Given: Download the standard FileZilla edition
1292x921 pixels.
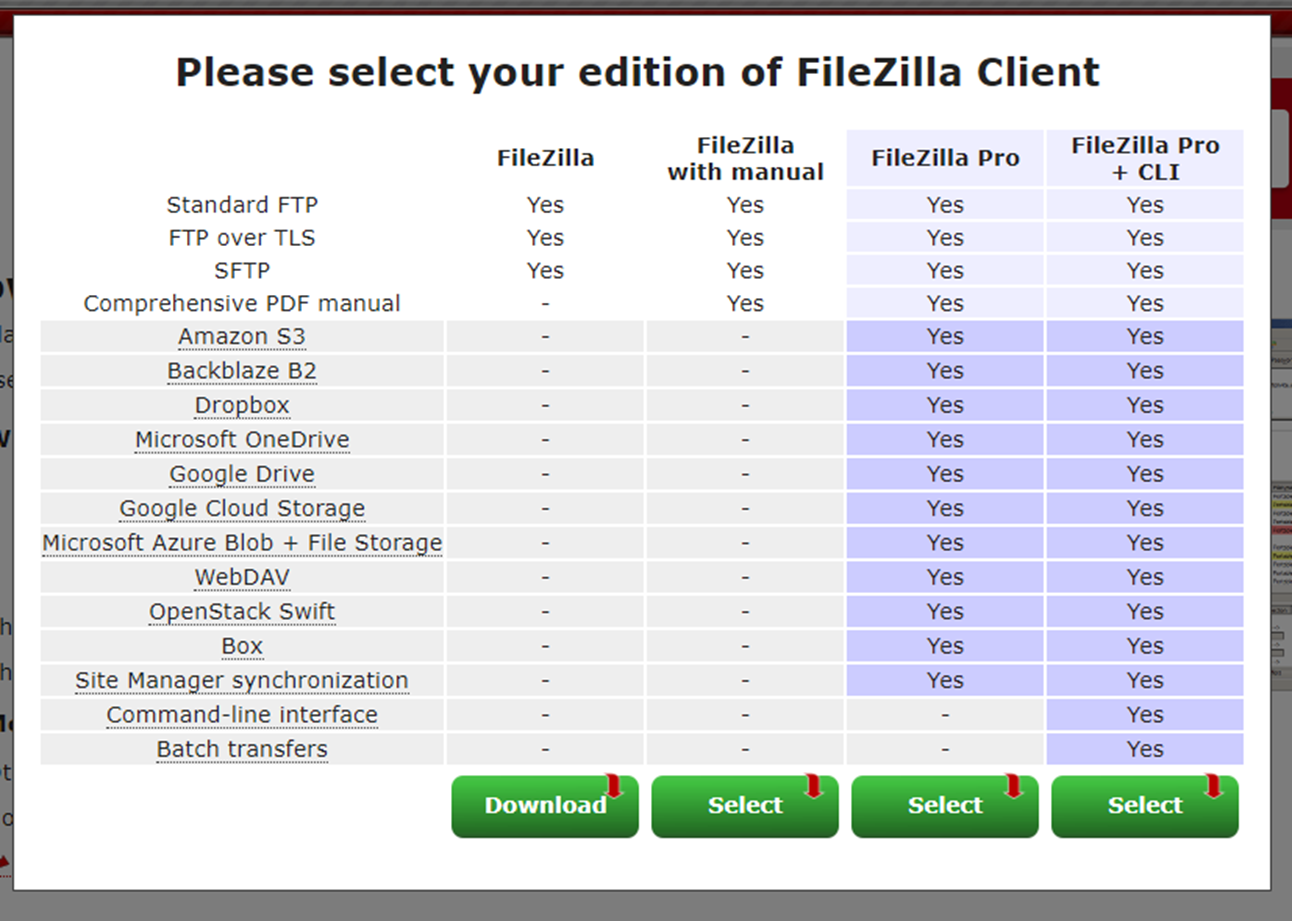Looking at the screenshot, I should [x=545, y=806].
